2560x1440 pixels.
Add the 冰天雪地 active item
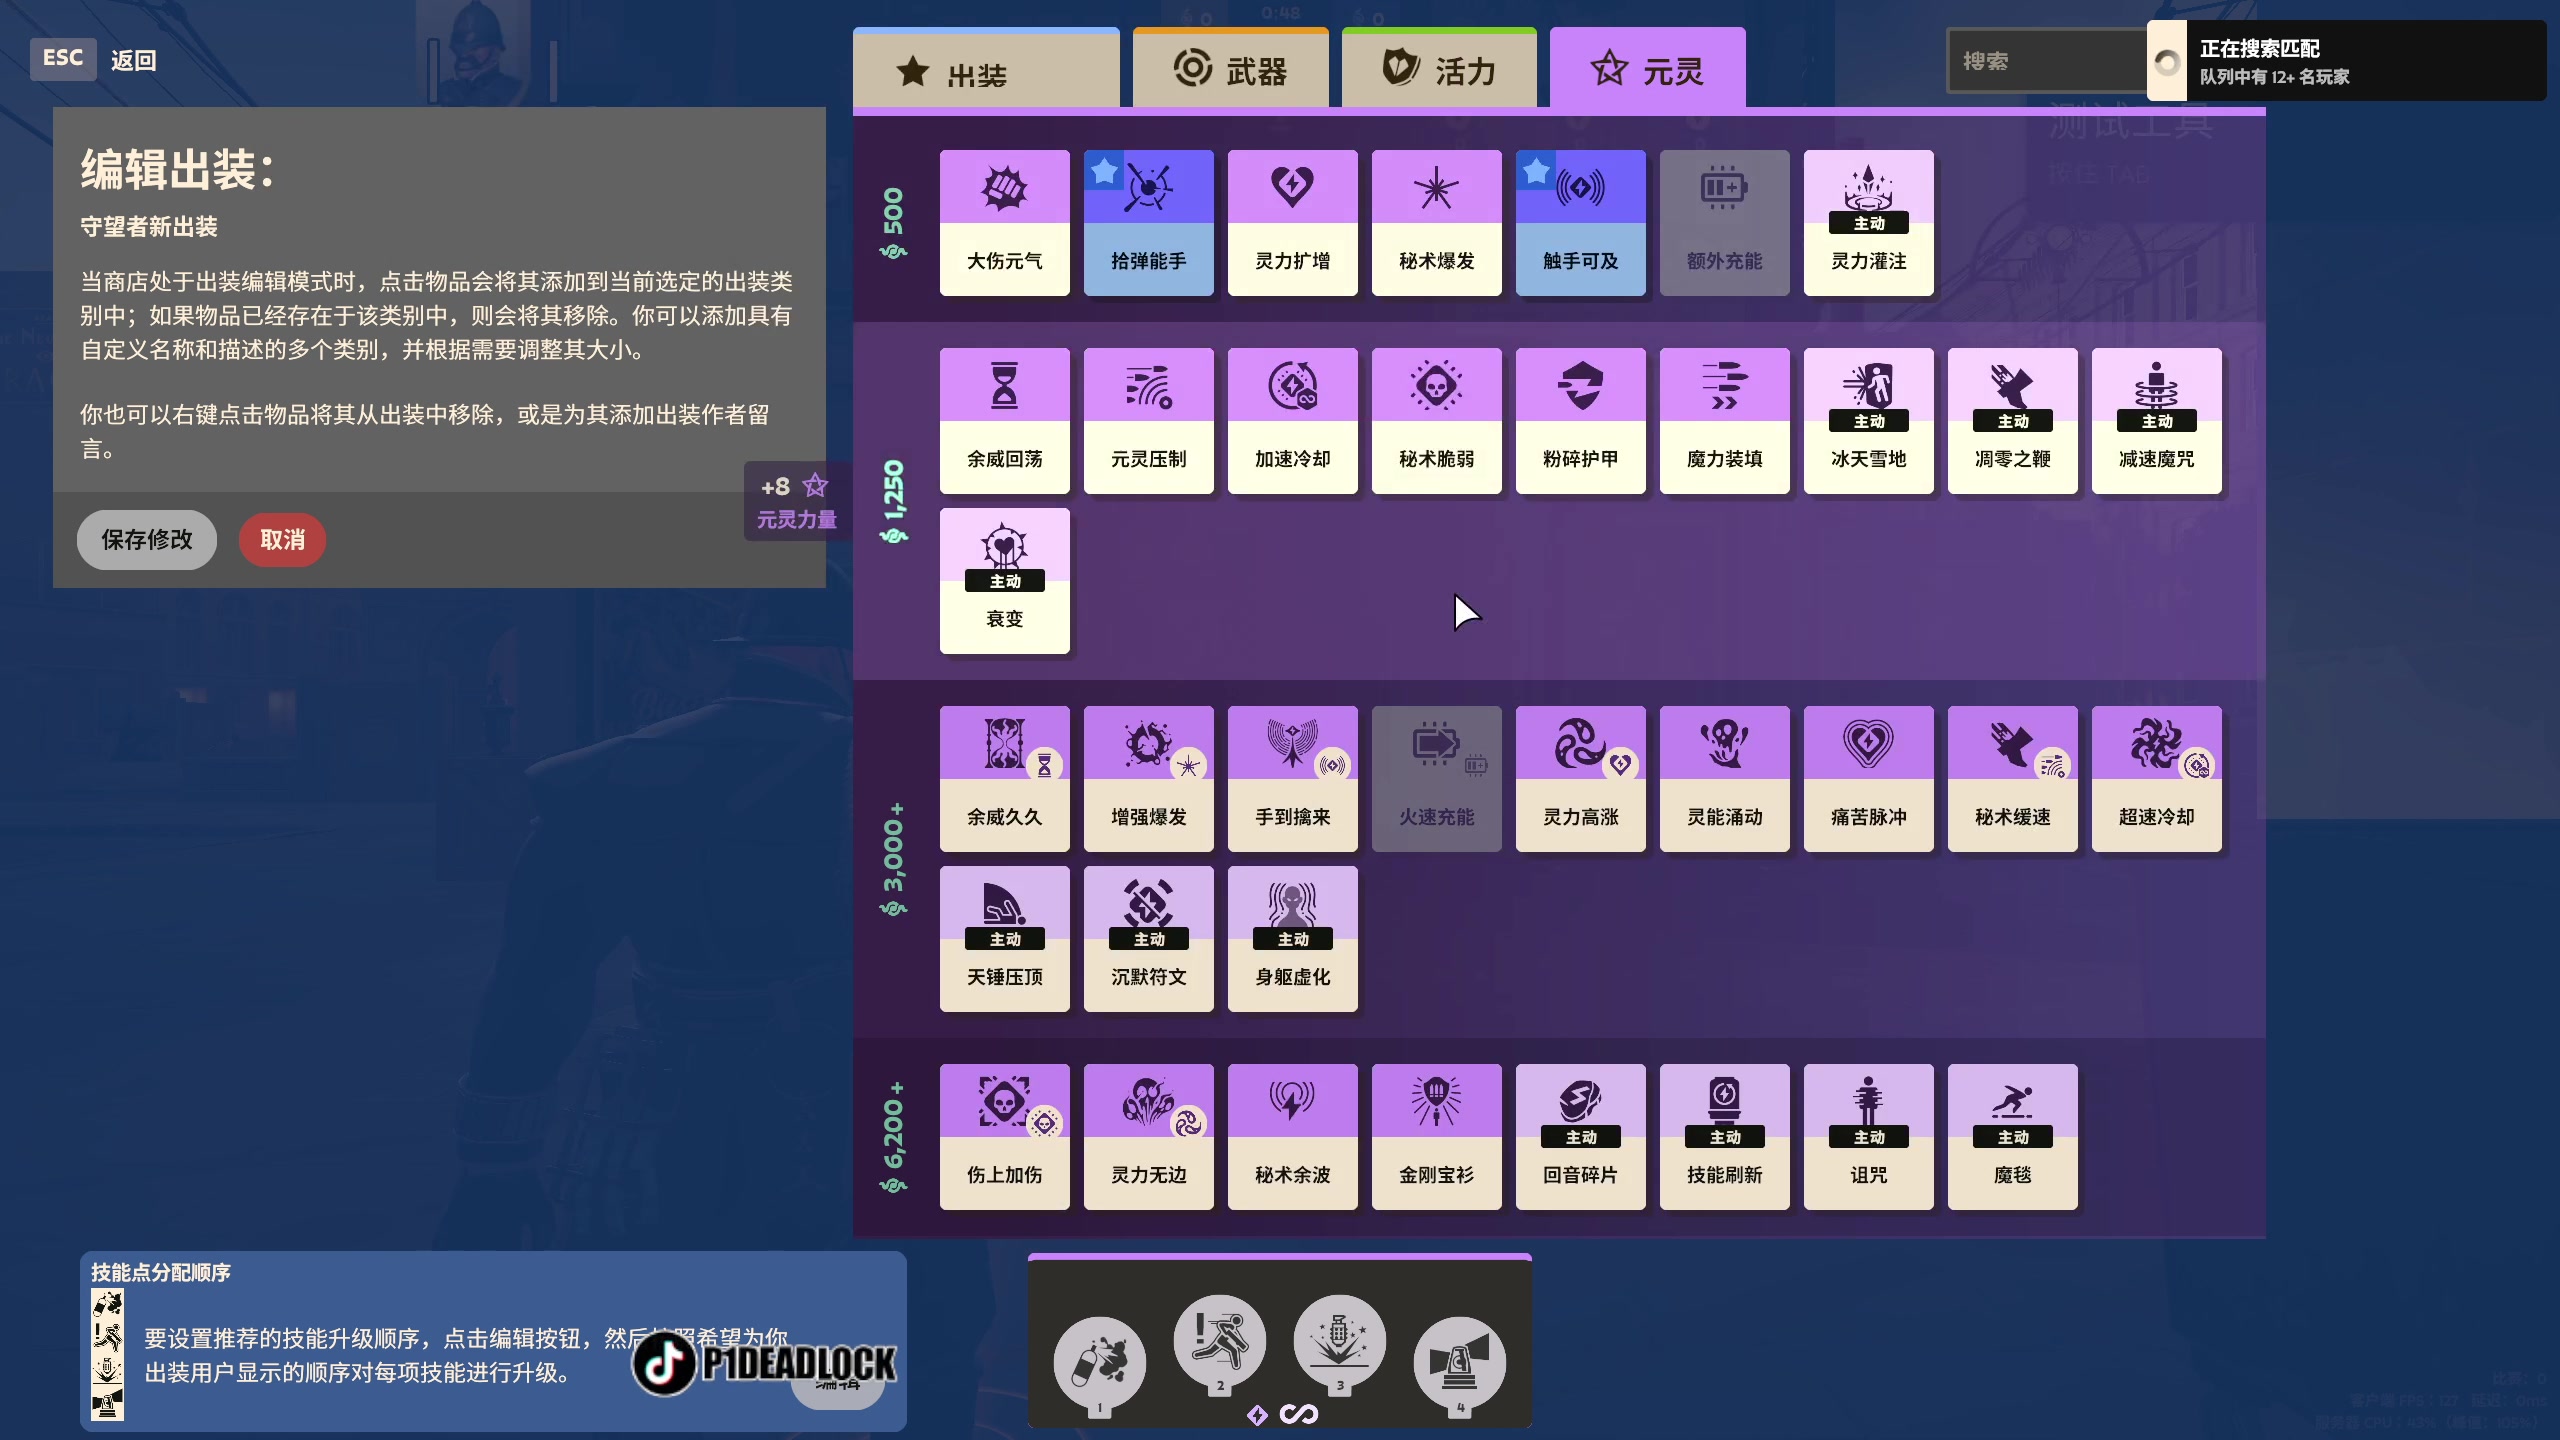coord(1868,420)
